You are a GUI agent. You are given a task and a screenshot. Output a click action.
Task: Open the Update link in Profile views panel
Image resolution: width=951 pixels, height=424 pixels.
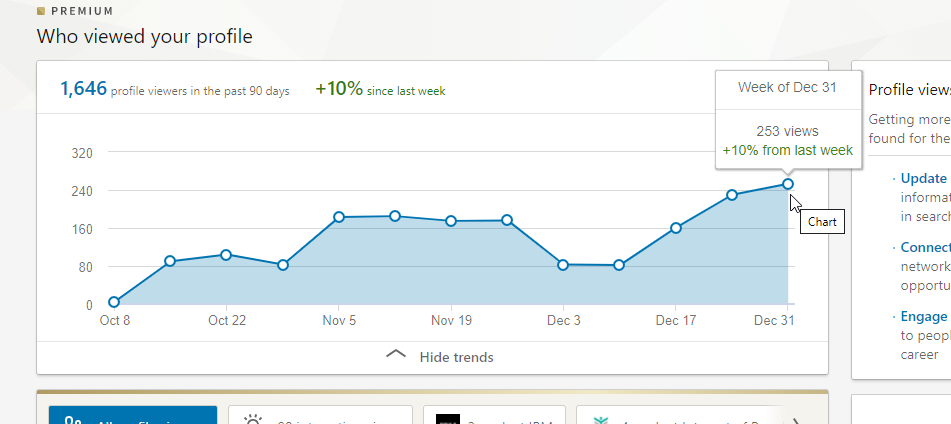[x=923, y=178]
